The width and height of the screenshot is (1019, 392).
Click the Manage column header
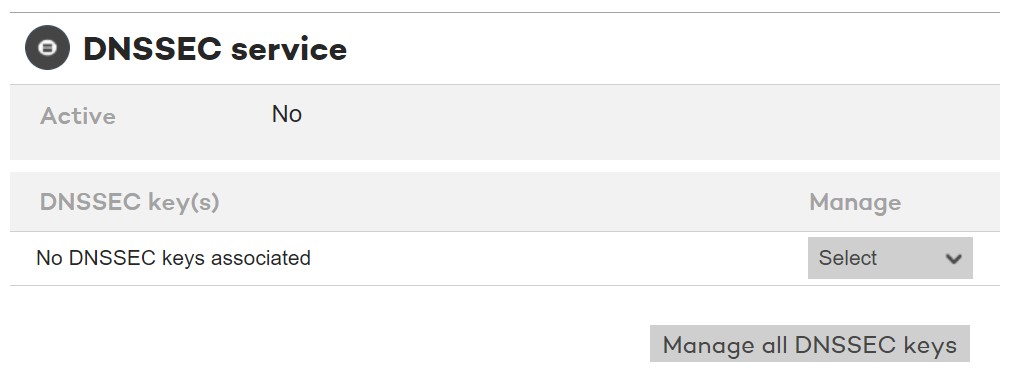coord(855,203)
